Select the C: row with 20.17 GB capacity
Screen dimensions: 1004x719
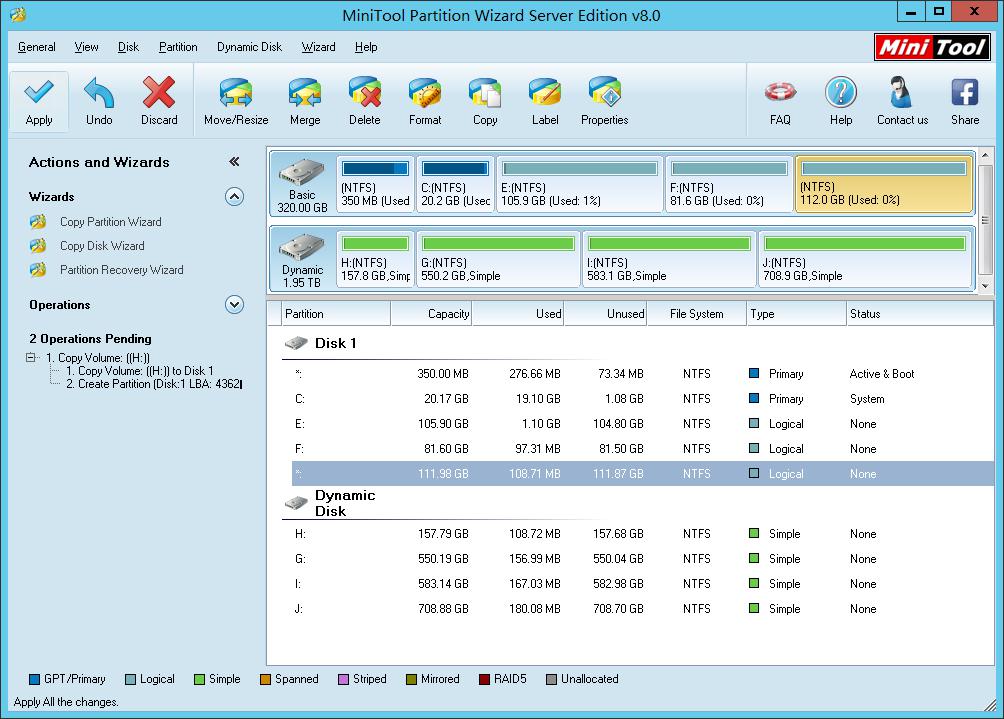[x=642, y=399]
